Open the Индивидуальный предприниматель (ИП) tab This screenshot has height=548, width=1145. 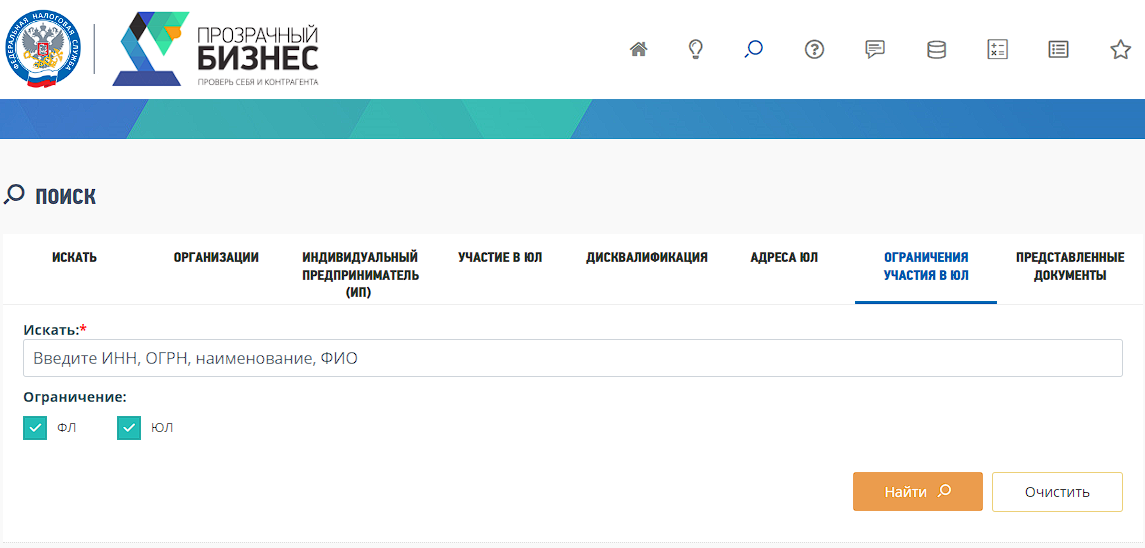360,275
